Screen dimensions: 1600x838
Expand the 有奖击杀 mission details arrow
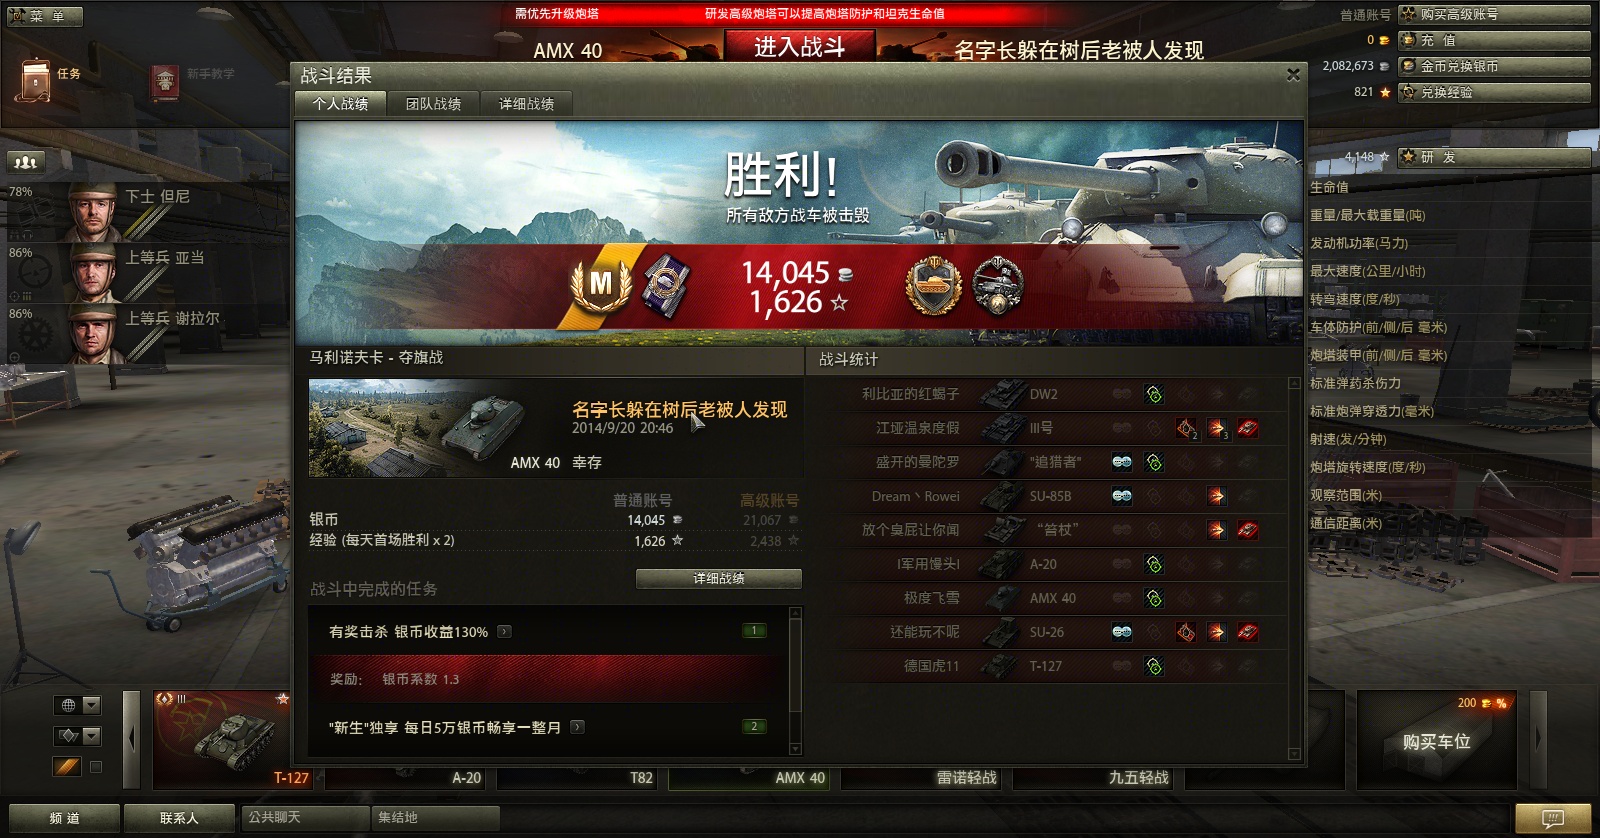(x=504, y=631)
